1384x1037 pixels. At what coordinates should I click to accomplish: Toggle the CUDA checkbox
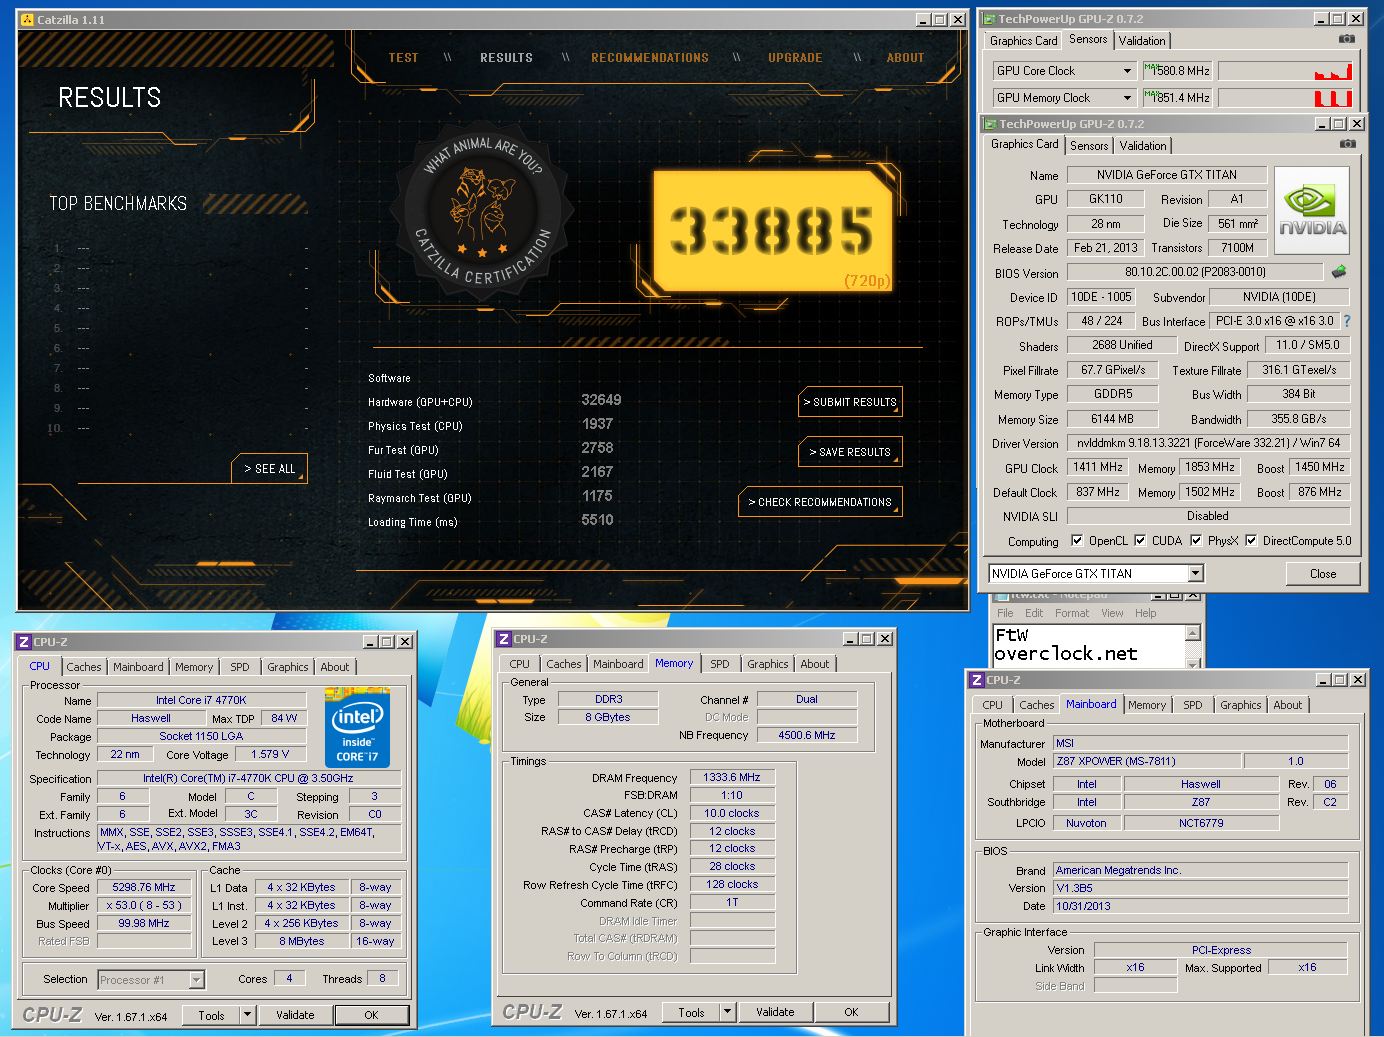(x=1140, y=541)
